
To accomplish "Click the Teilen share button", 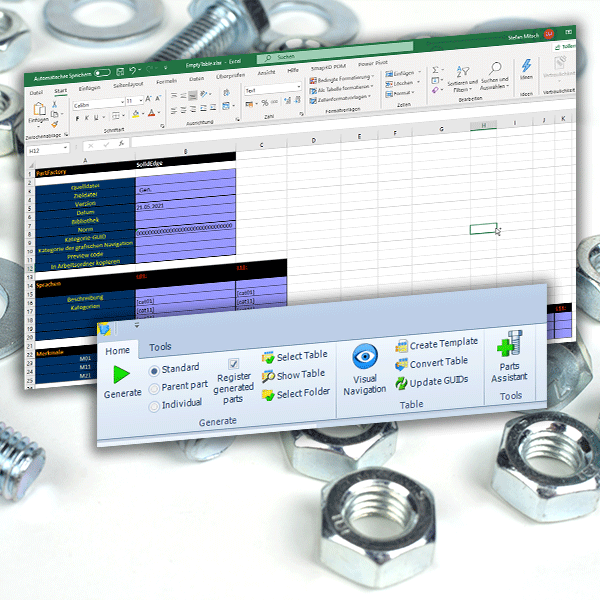I will pyautogui.click(x=565, y=47).
